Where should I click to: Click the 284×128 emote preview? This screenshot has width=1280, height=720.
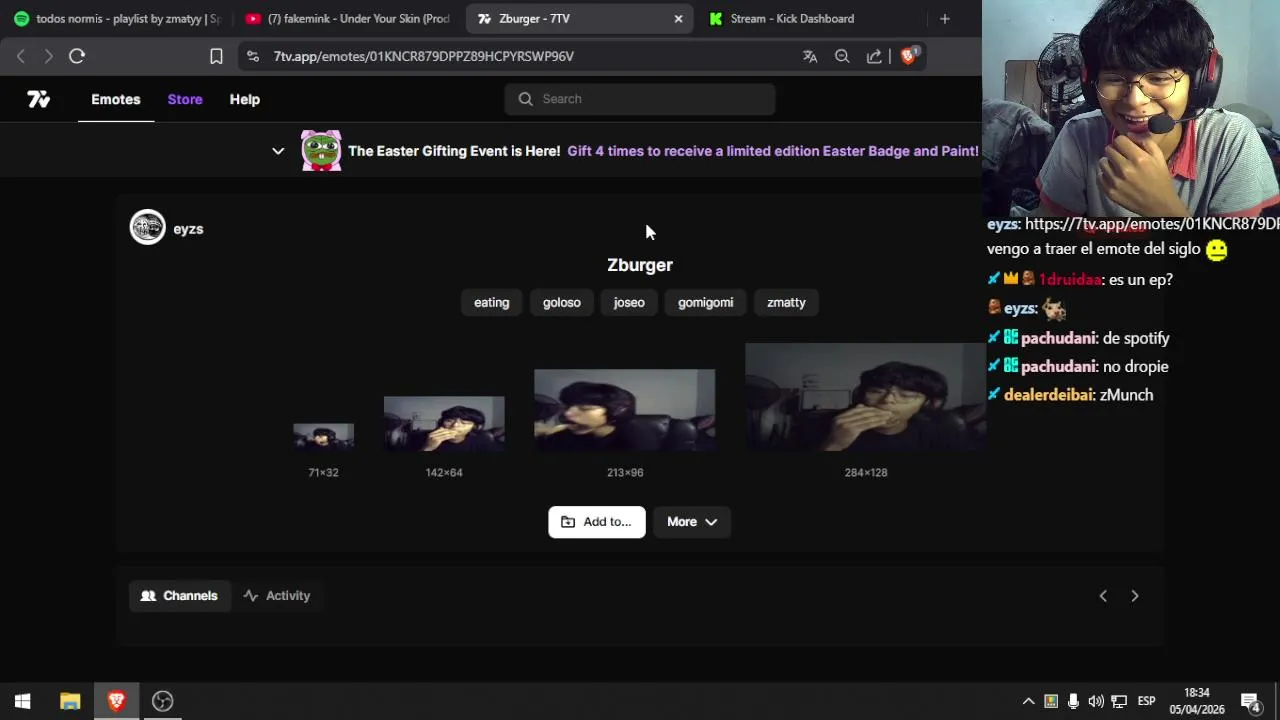[x=865, y=397]
